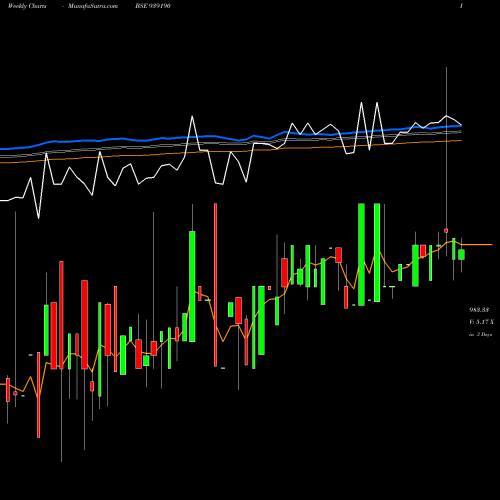Click the 'Weekly Charts' title text
The image size is (500, 500).
(27, 6)
